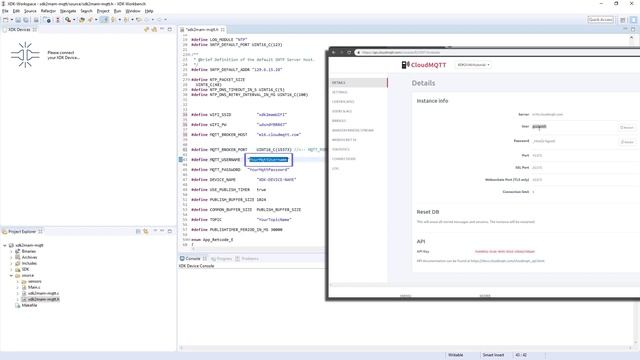Expand the Includes node
The width and height of the screenshot is (640, 360).
(x=11, y=263)
